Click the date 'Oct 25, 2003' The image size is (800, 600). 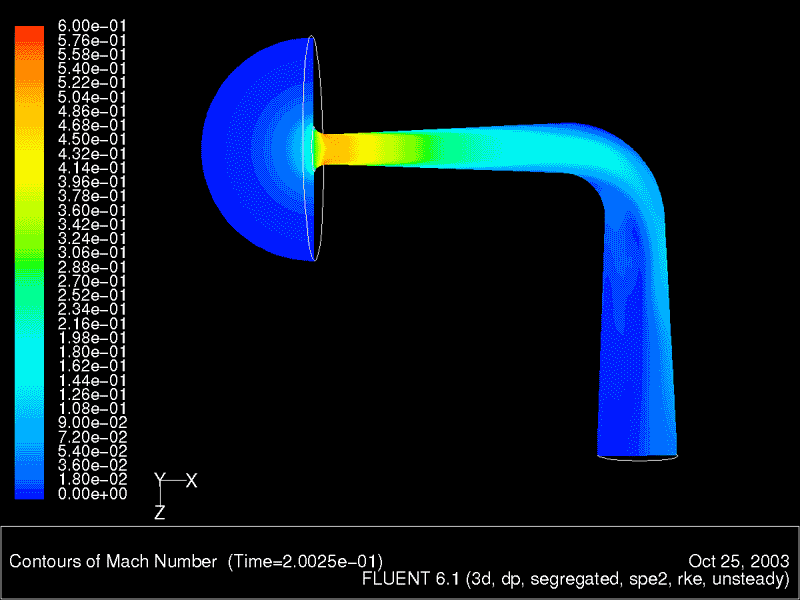click(739, 561)
